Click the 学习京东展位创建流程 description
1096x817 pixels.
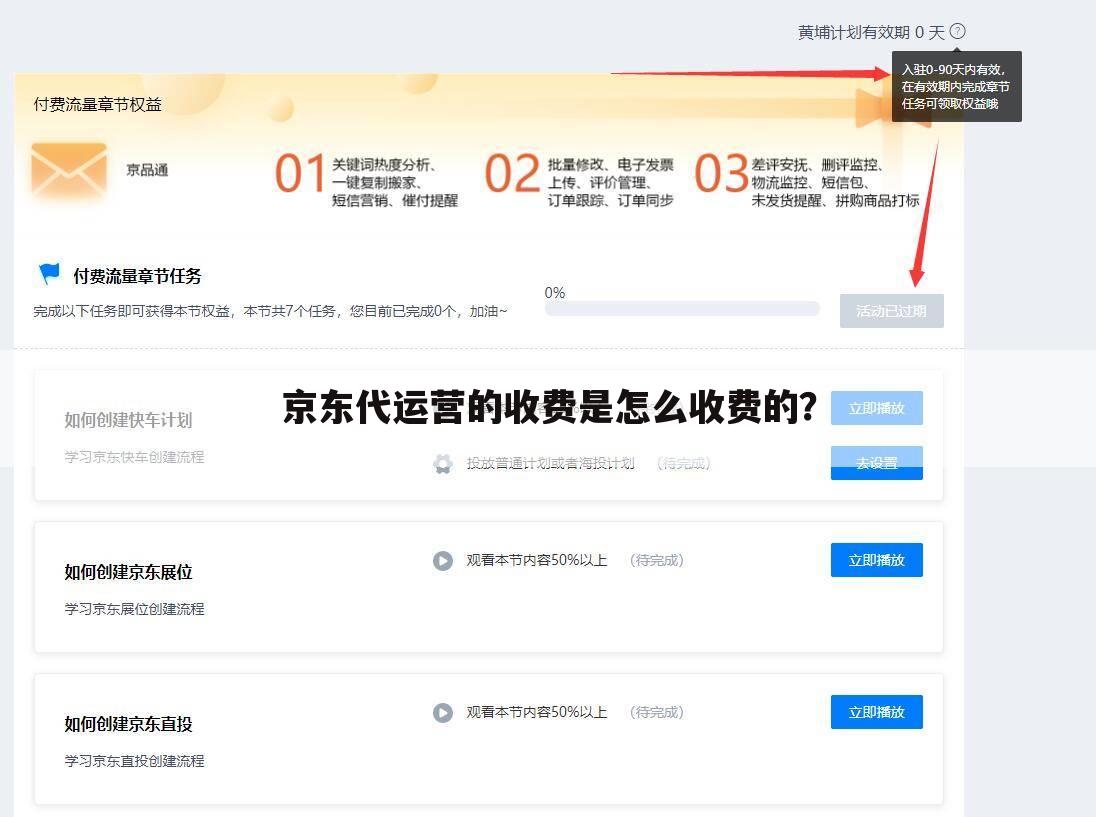(134, 609)
